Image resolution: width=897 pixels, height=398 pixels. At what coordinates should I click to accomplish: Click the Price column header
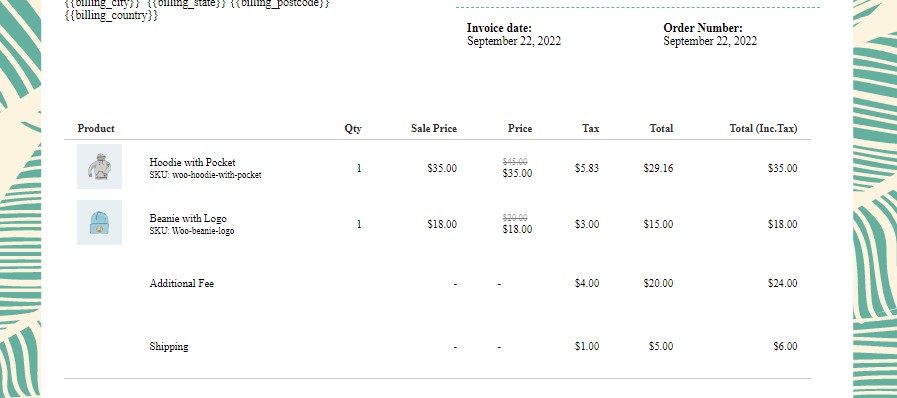pyautogui.click(x=520, y=129)
